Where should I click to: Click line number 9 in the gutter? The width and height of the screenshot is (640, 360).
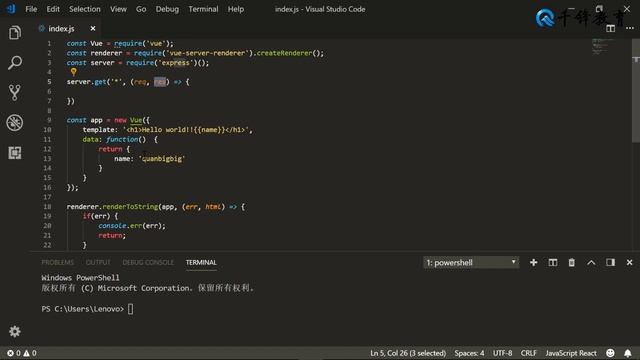point(49,120)
